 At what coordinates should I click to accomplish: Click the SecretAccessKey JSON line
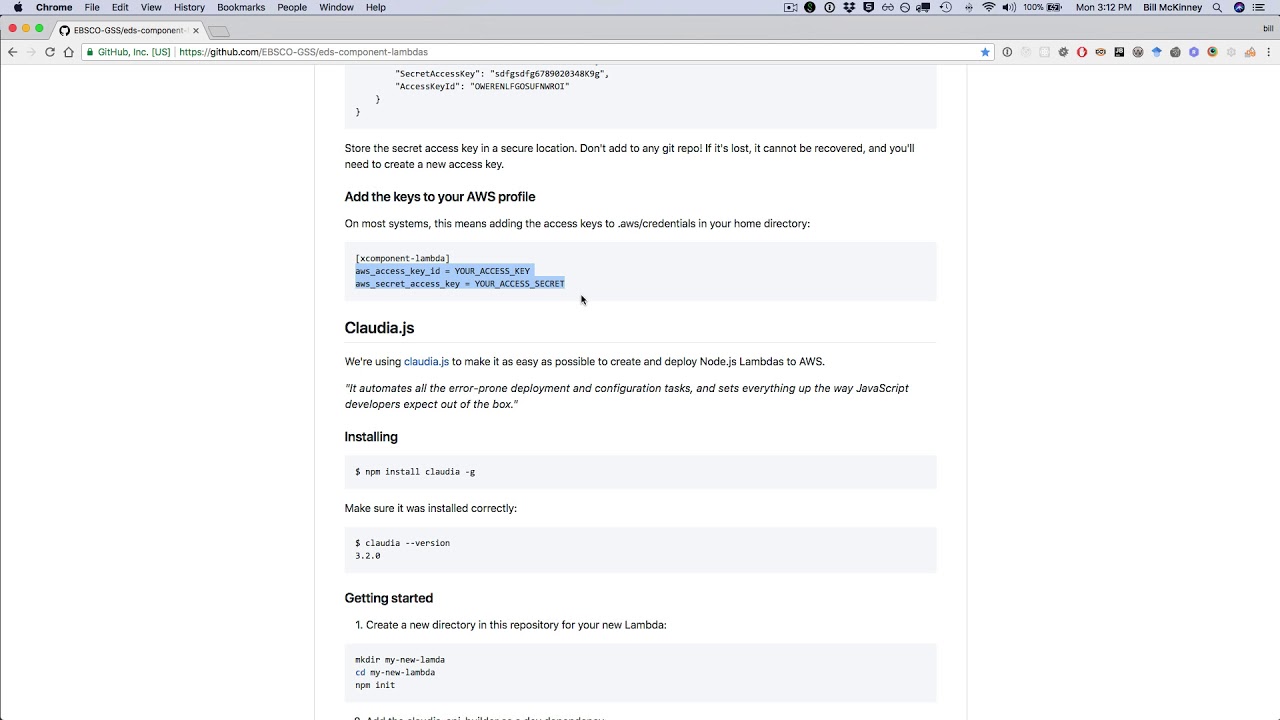502,74
